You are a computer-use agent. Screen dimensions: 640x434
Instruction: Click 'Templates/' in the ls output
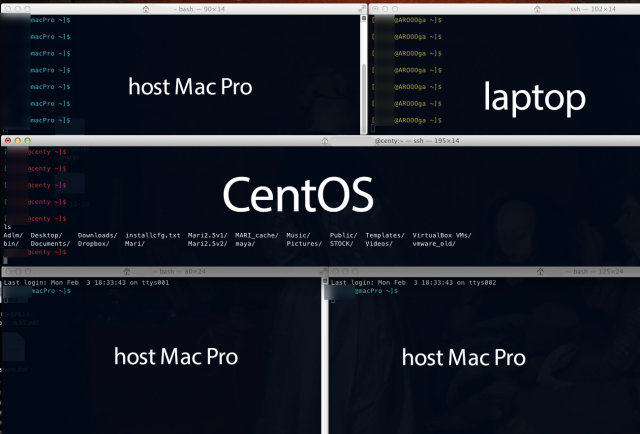click(385, 235)
